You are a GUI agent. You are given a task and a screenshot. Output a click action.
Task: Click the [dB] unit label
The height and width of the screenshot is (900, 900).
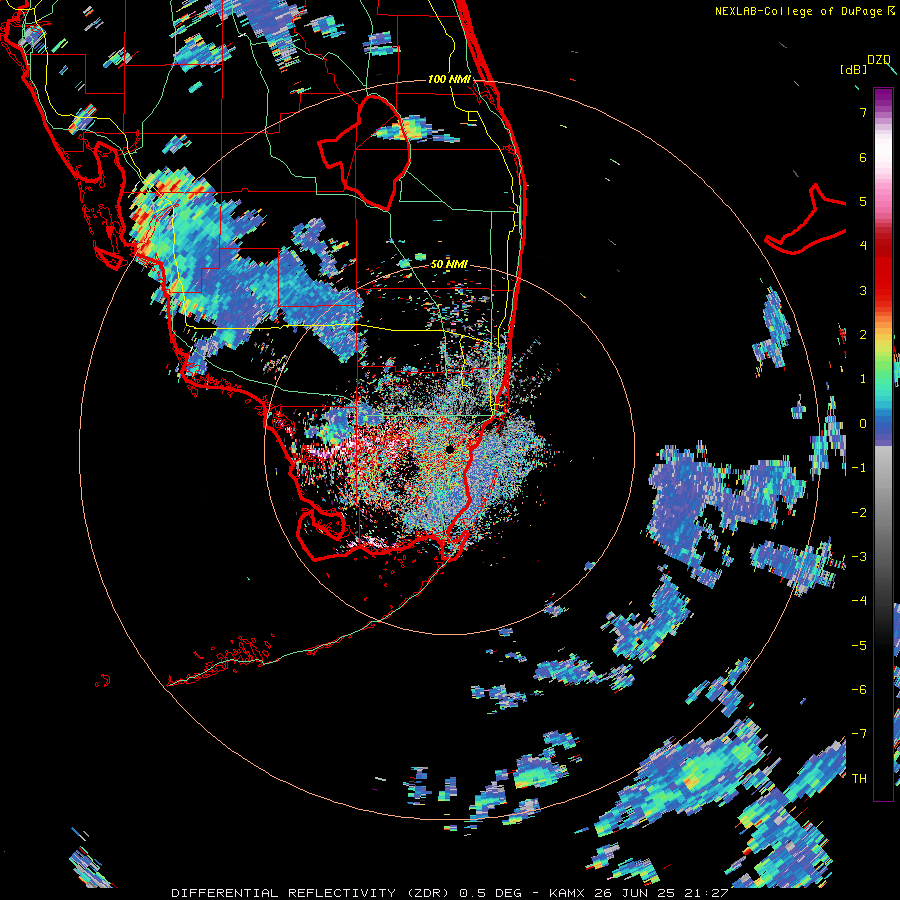(854, 69)
